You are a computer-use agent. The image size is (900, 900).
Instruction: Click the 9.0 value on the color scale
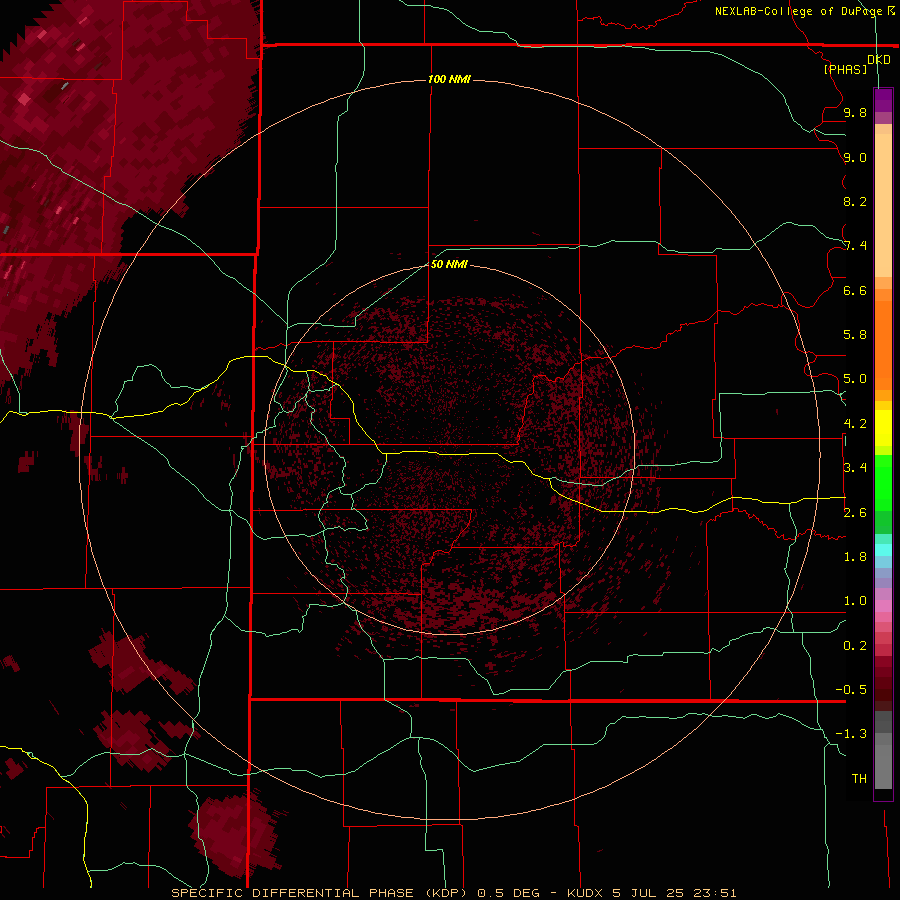tap(855, 157)
